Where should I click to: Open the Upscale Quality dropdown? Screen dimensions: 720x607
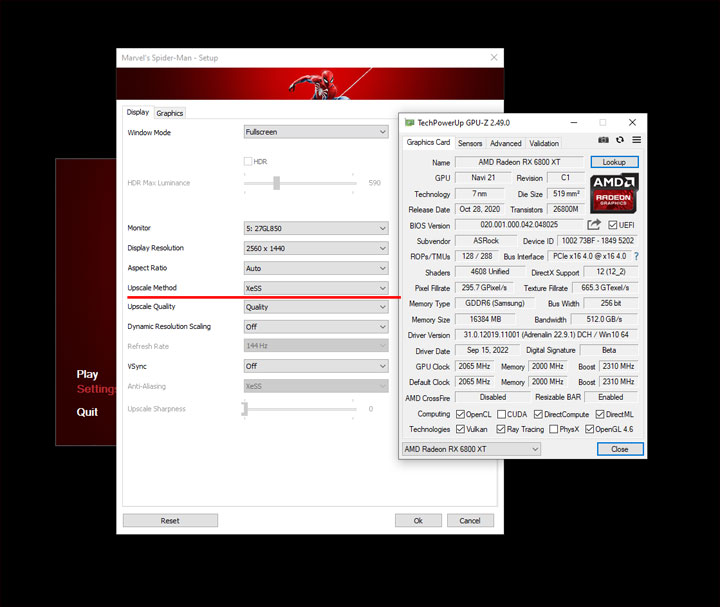(316, 307)
